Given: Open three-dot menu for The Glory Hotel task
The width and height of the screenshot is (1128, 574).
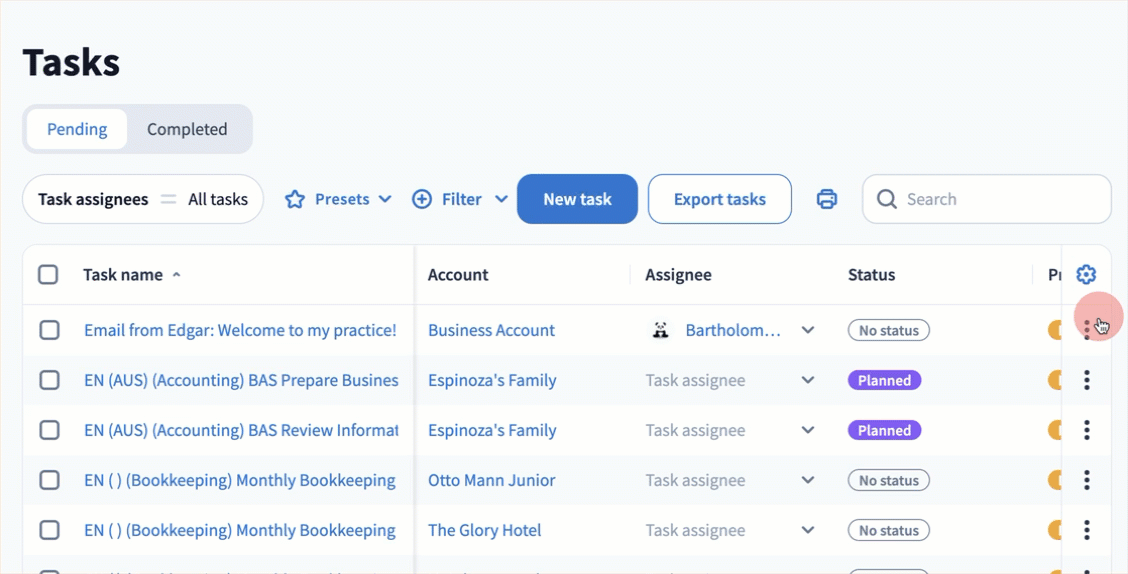Looking at the screenshot, I should [1087, 530].
